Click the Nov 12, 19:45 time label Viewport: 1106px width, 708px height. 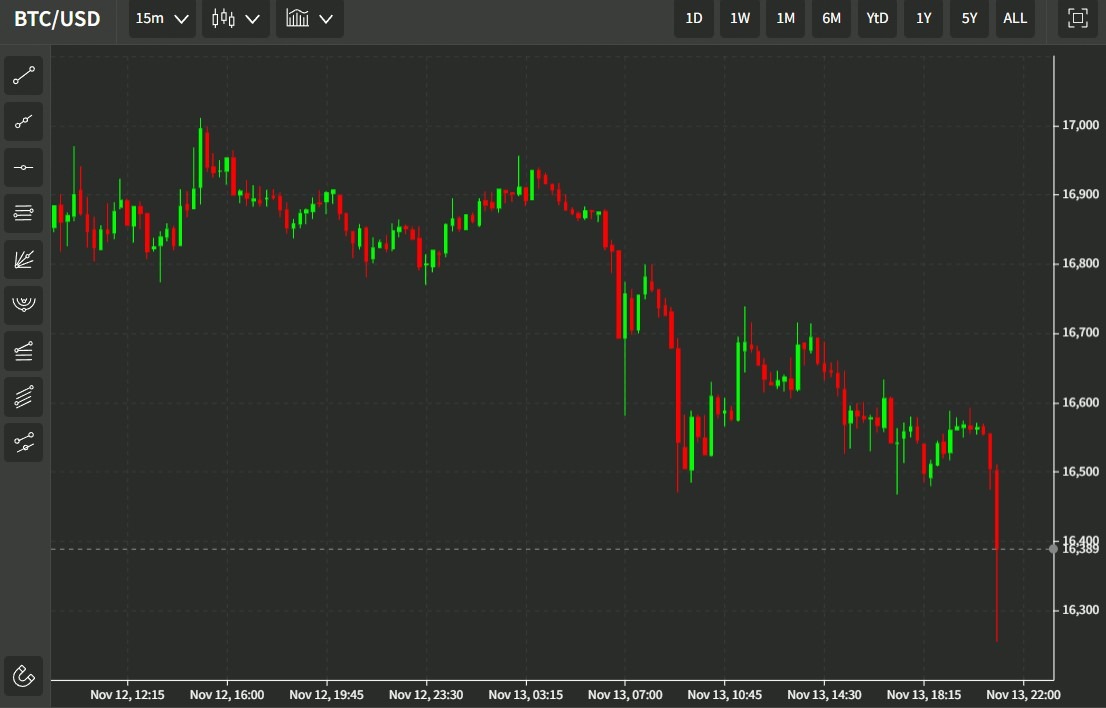point(327,695)
